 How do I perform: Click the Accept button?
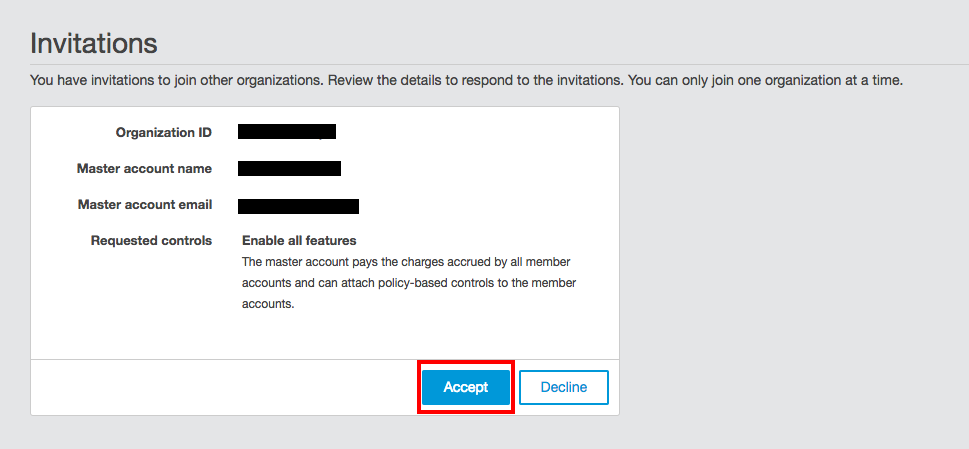tap(465, 387)
